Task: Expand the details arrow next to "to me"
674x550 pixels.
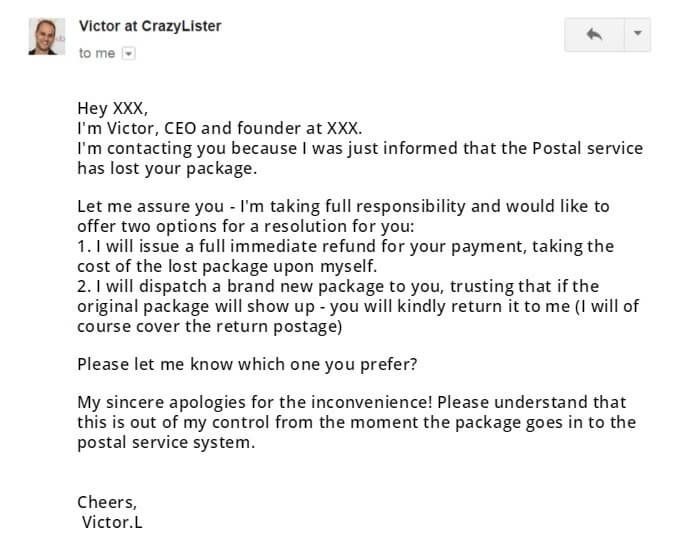Action: coord(129,53)
